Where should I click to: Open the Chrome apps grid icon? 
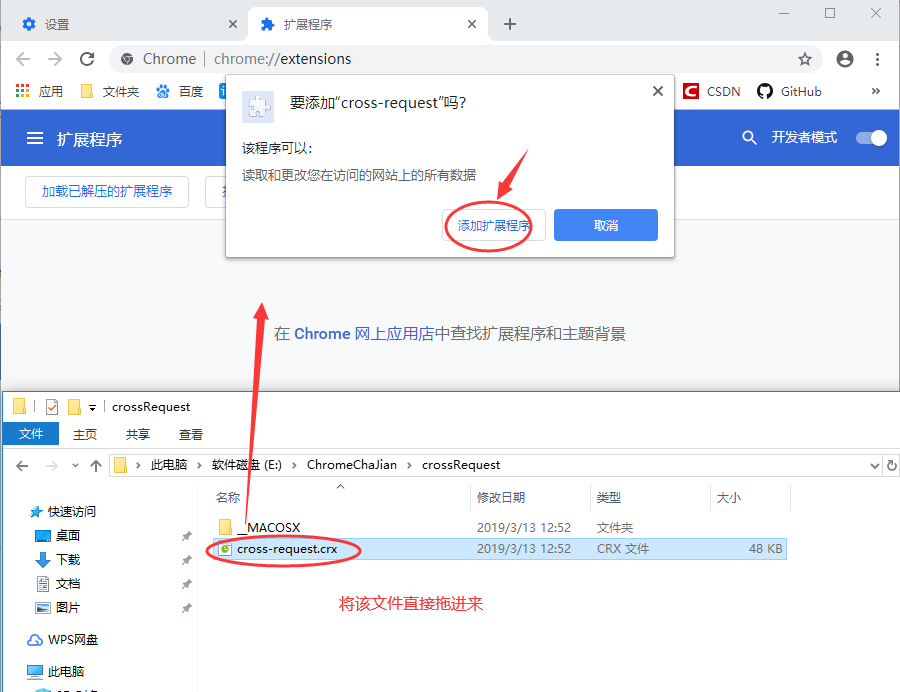(22, 91)
